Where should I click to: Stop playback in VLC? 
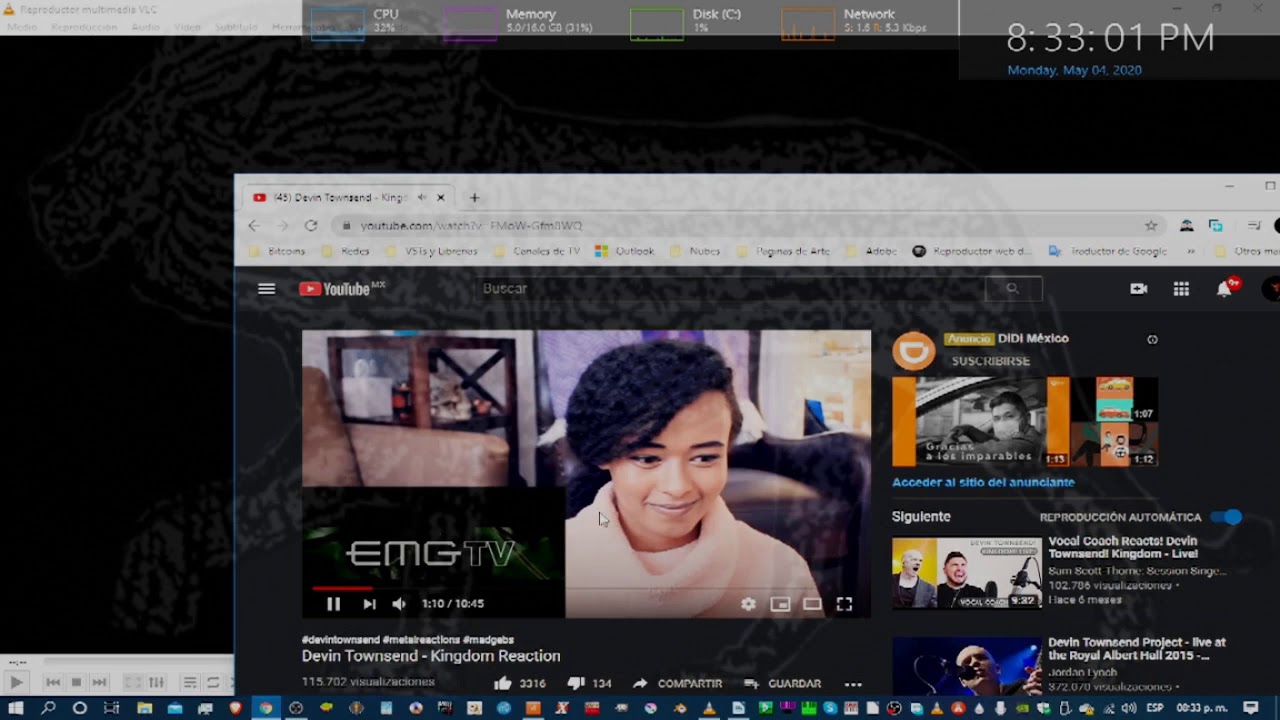point(76,683)
